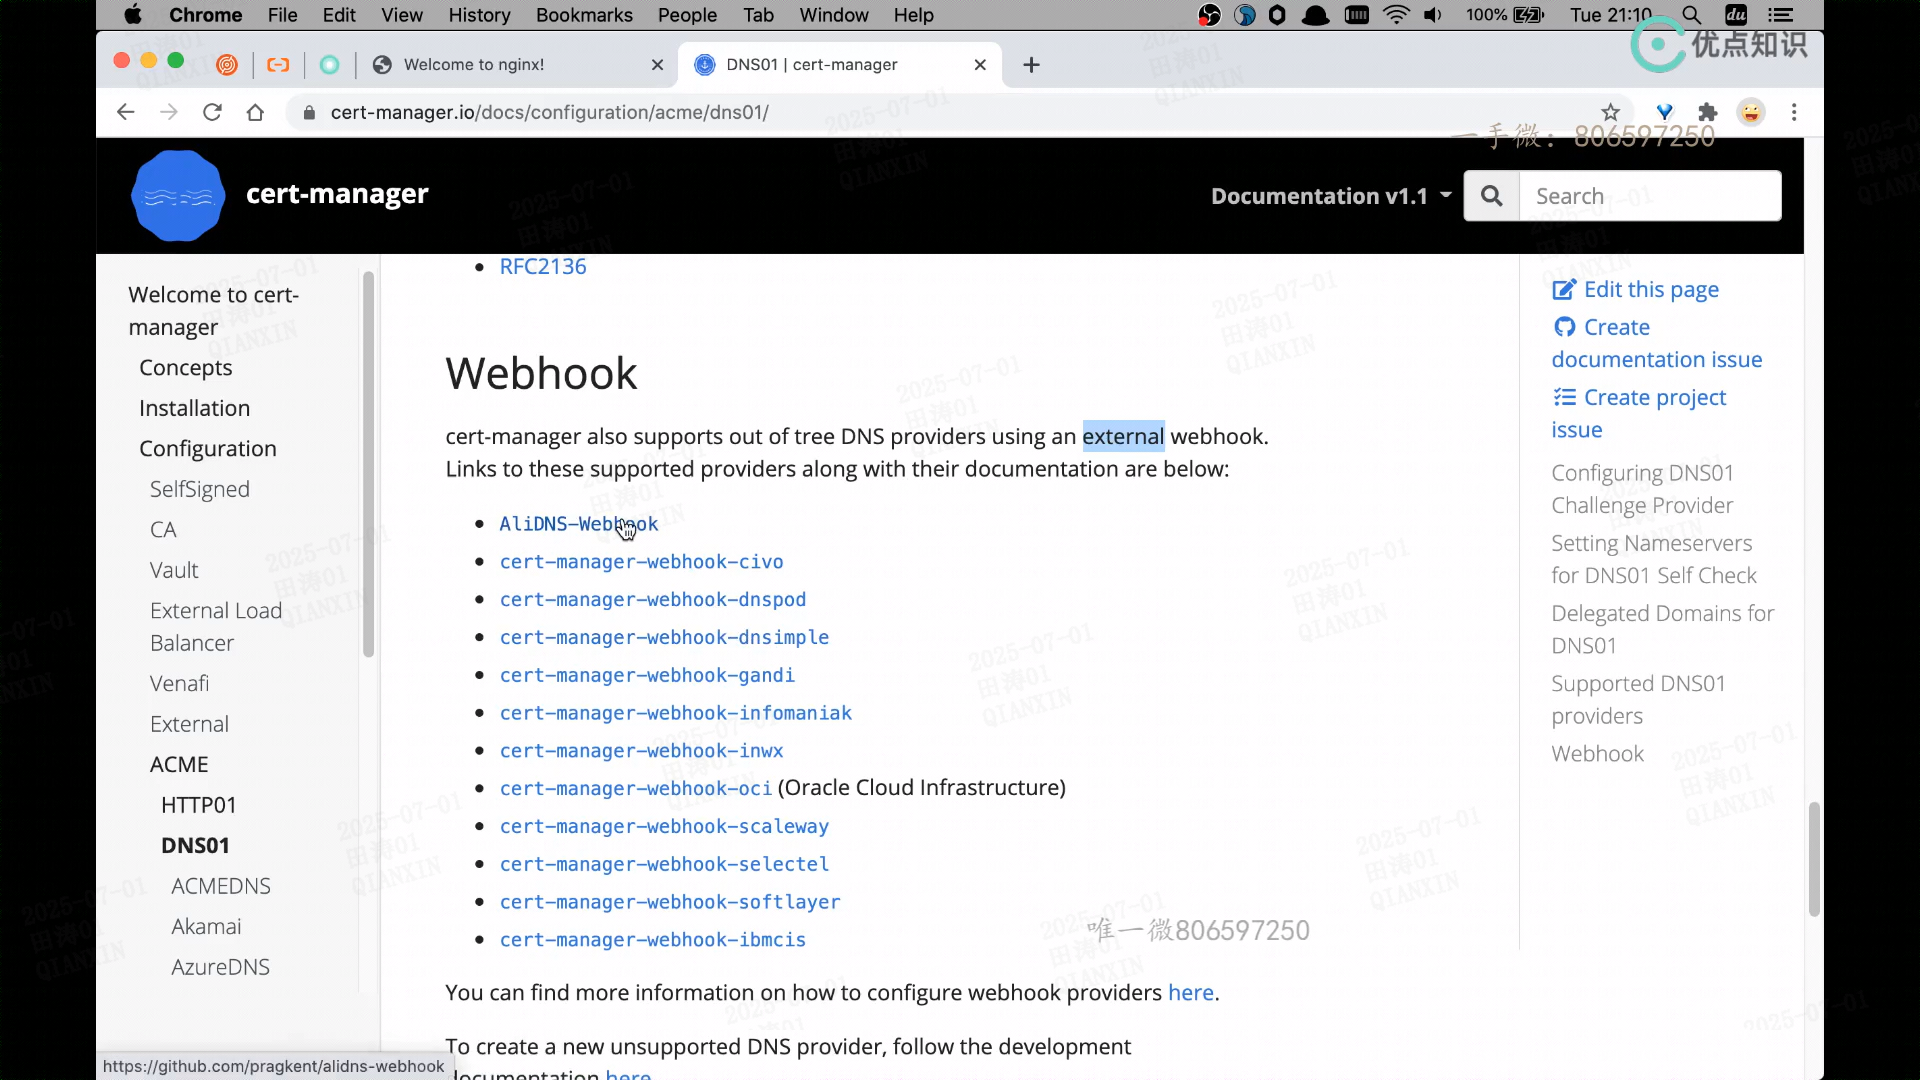1920x1080 pixels.
Task: Expand the Configuration sidebar section
Action: point(208,449)
